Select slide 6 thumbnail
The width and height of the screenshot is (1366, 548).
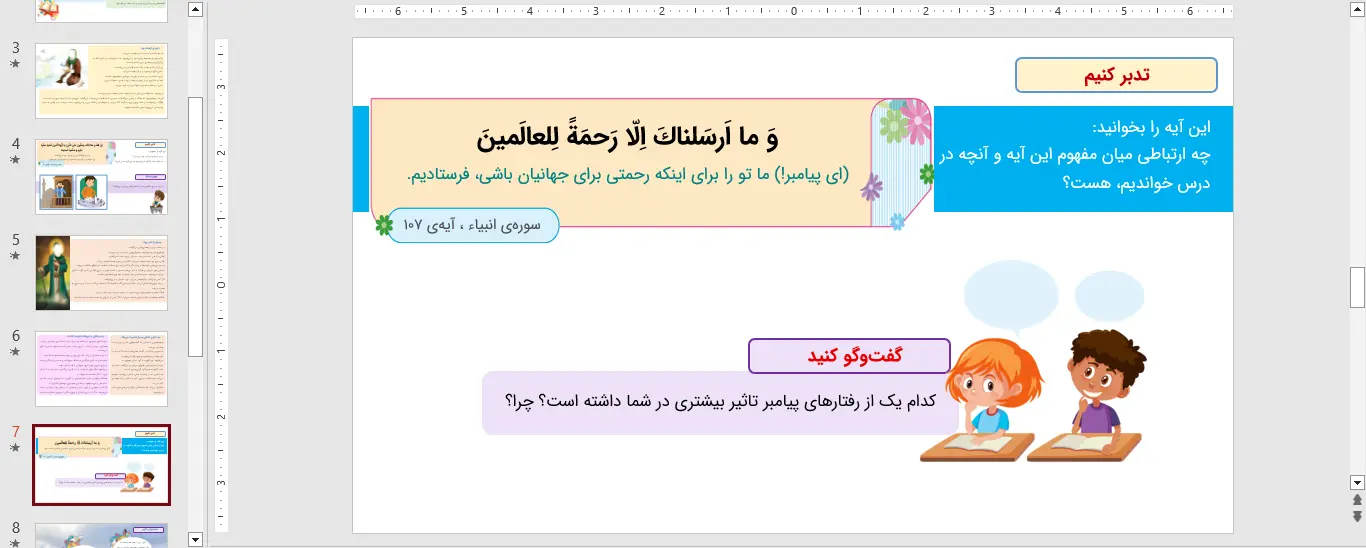pos(101,368)
